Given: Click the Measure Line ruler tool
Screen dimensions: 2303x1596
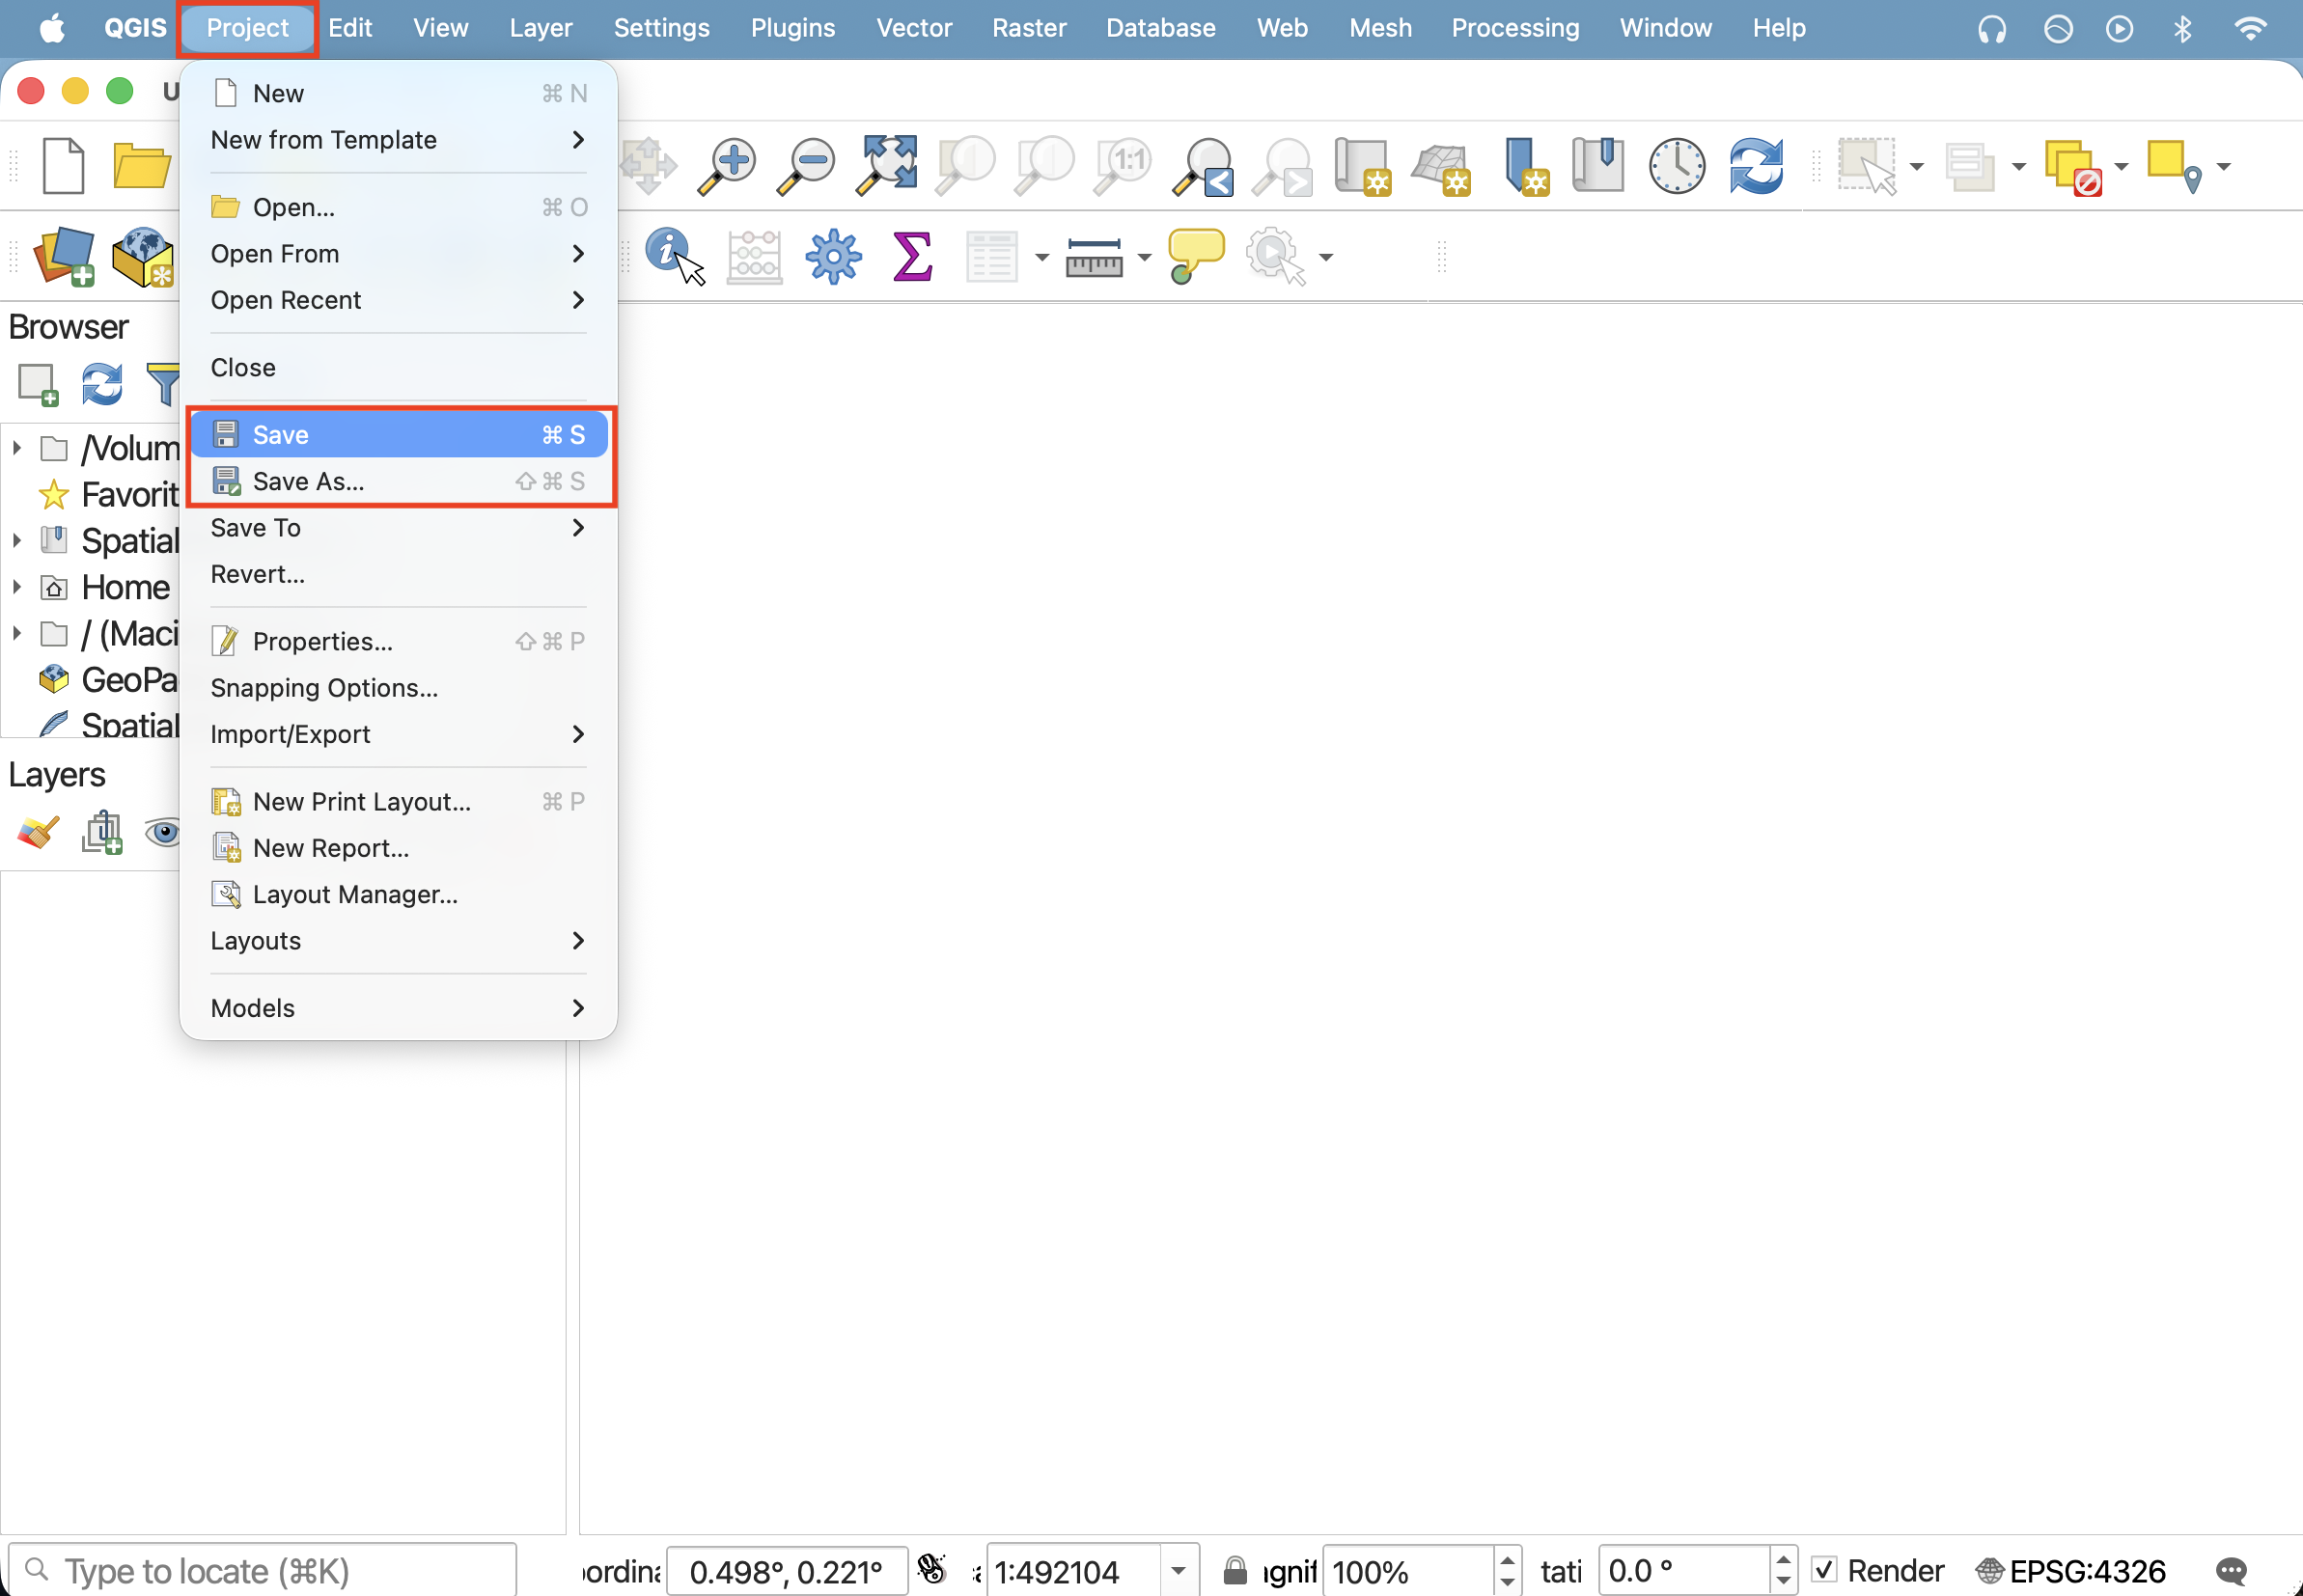Looking at the screenshot, I should tap(1094, 257).
